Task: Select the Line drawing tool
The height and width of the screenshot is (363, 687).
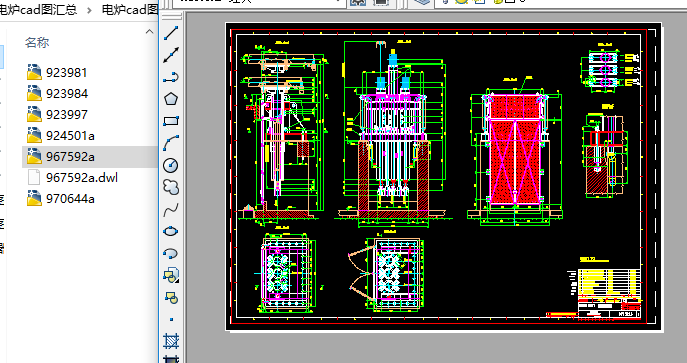Action: (171, 33)
